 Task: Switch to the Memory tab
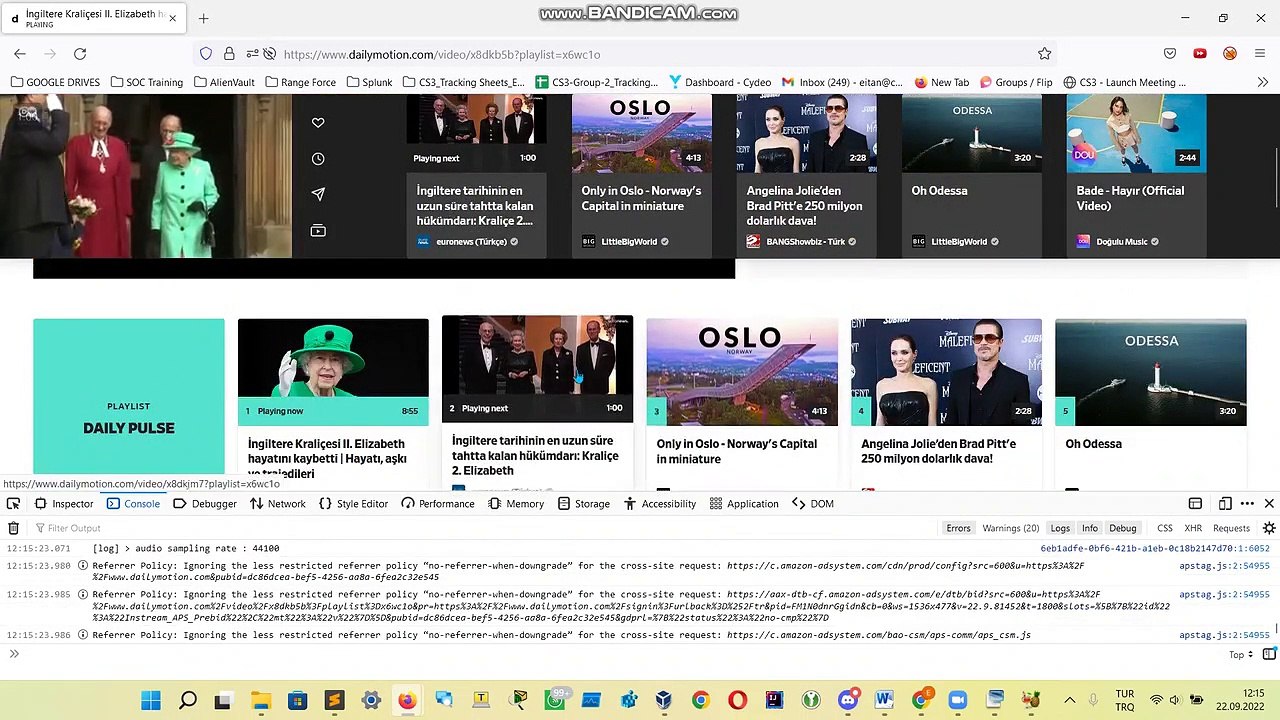(516, 504)
